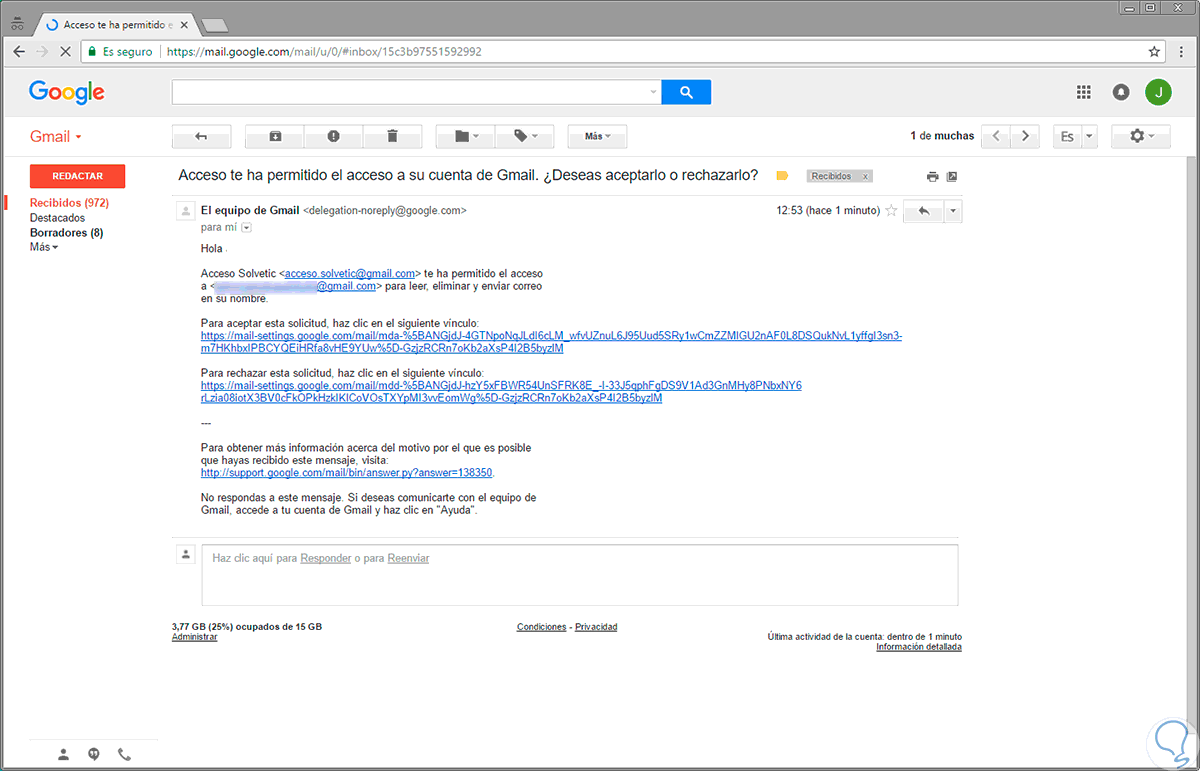Image resolution: width=1200 pixels, height=771 pixels.
Task: Select the Acceso te ha permitido tab
Action: (119, 23)
